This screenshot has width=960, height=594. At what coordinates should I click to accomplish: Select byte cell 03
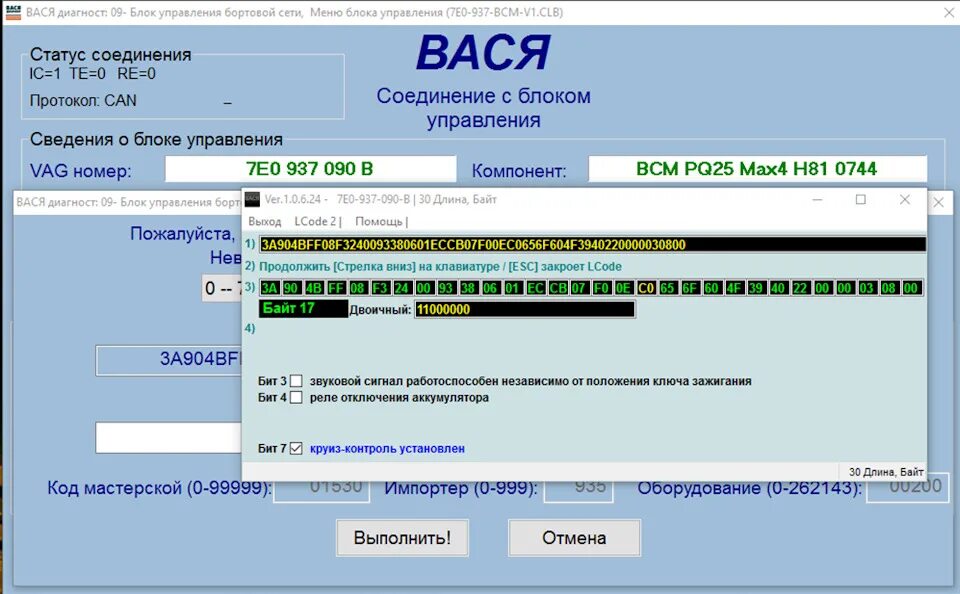[867, 288]
